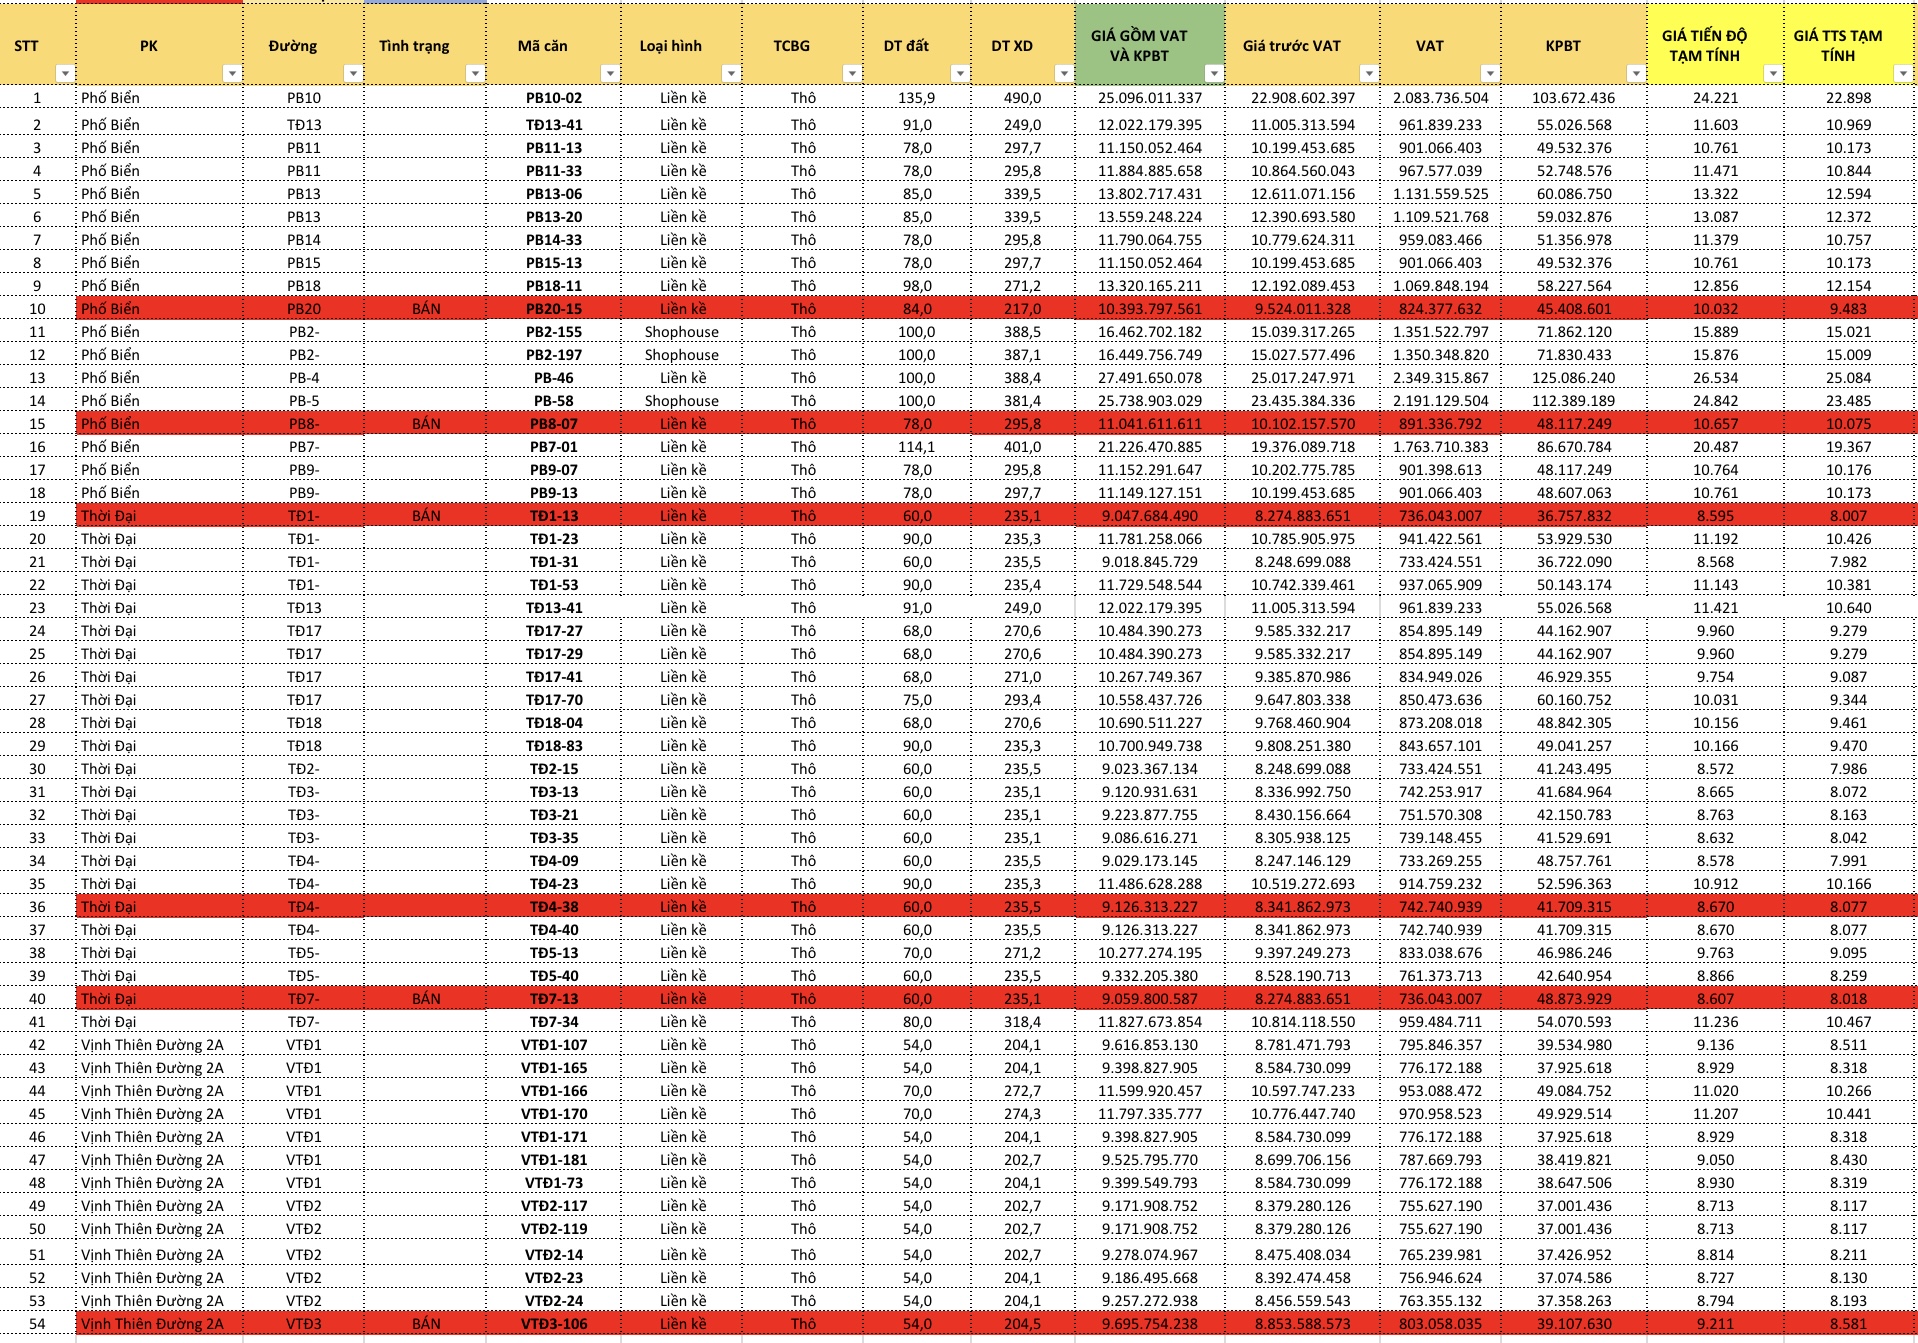
Task: Open the KPBT column filter dropdown
Action: click(x=1635, y=73)
